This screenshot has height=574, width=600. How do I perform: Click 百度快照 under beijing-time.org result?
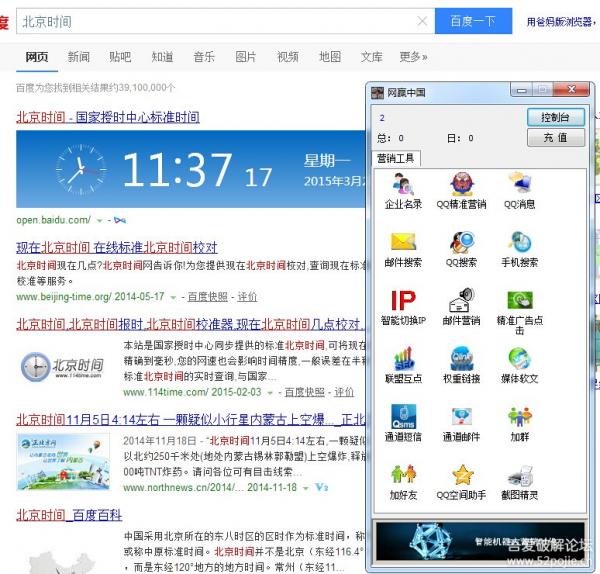[207, 297]
